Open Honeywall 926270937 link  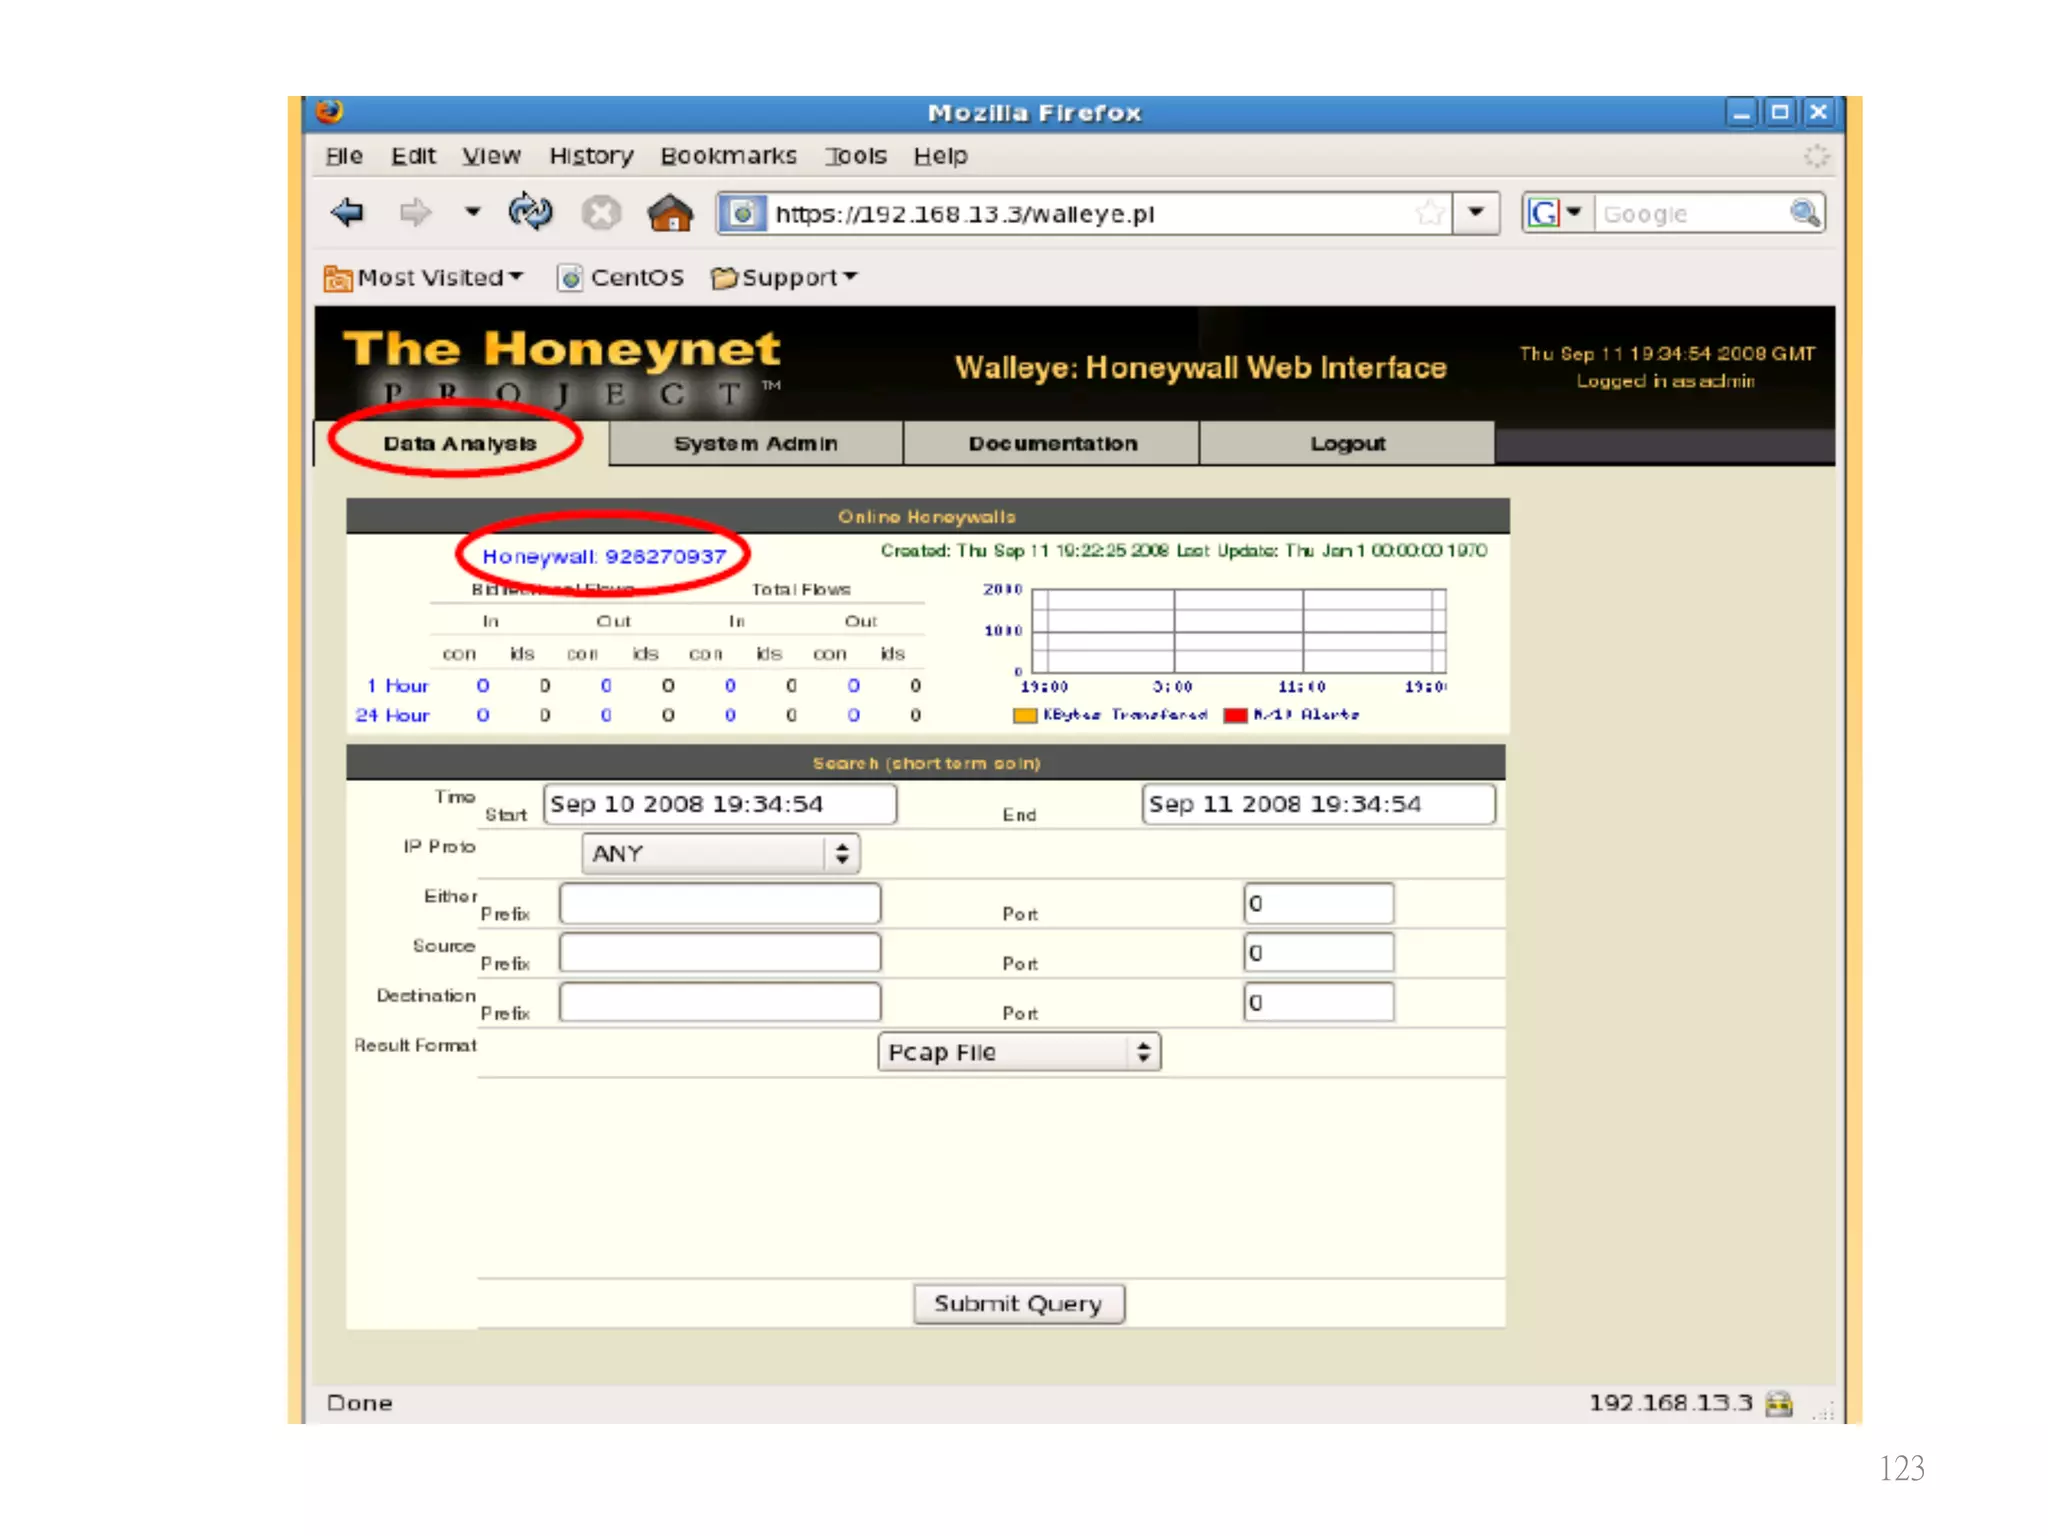pos(603,557)
